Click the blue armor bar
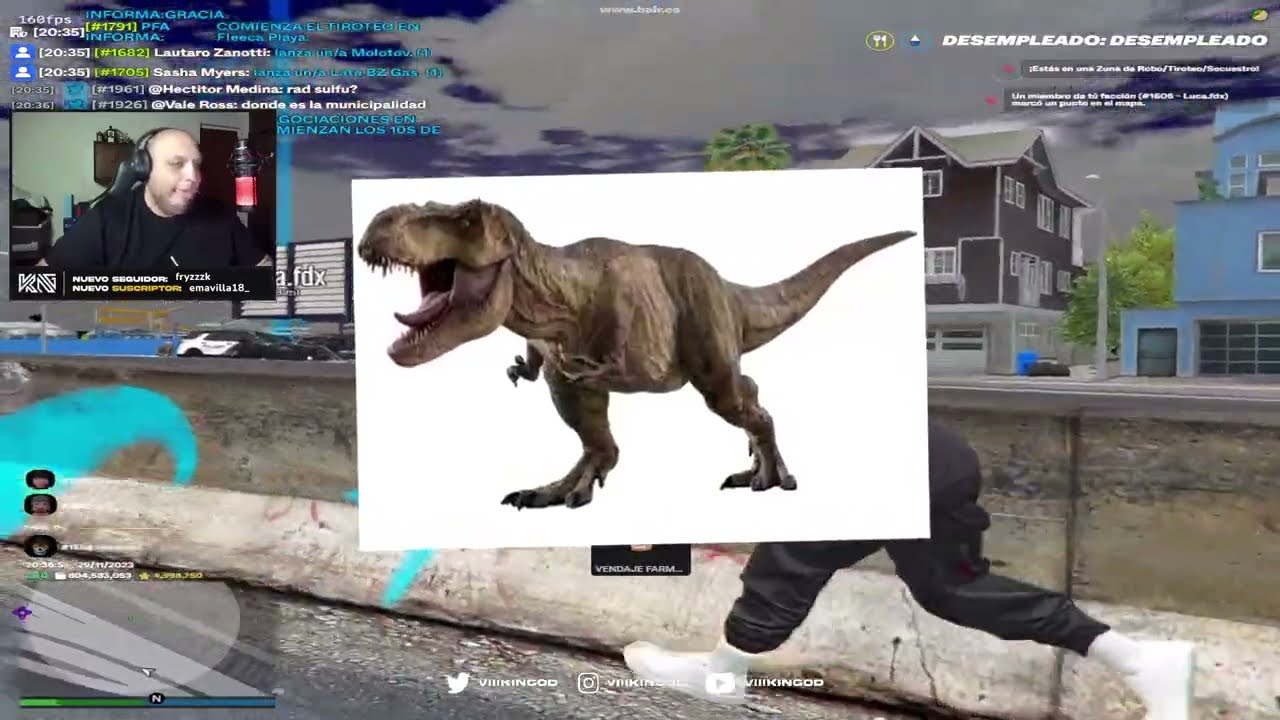Image resolution: width=1280 pixels, height=720 pixels. click(x=220, y=702)
